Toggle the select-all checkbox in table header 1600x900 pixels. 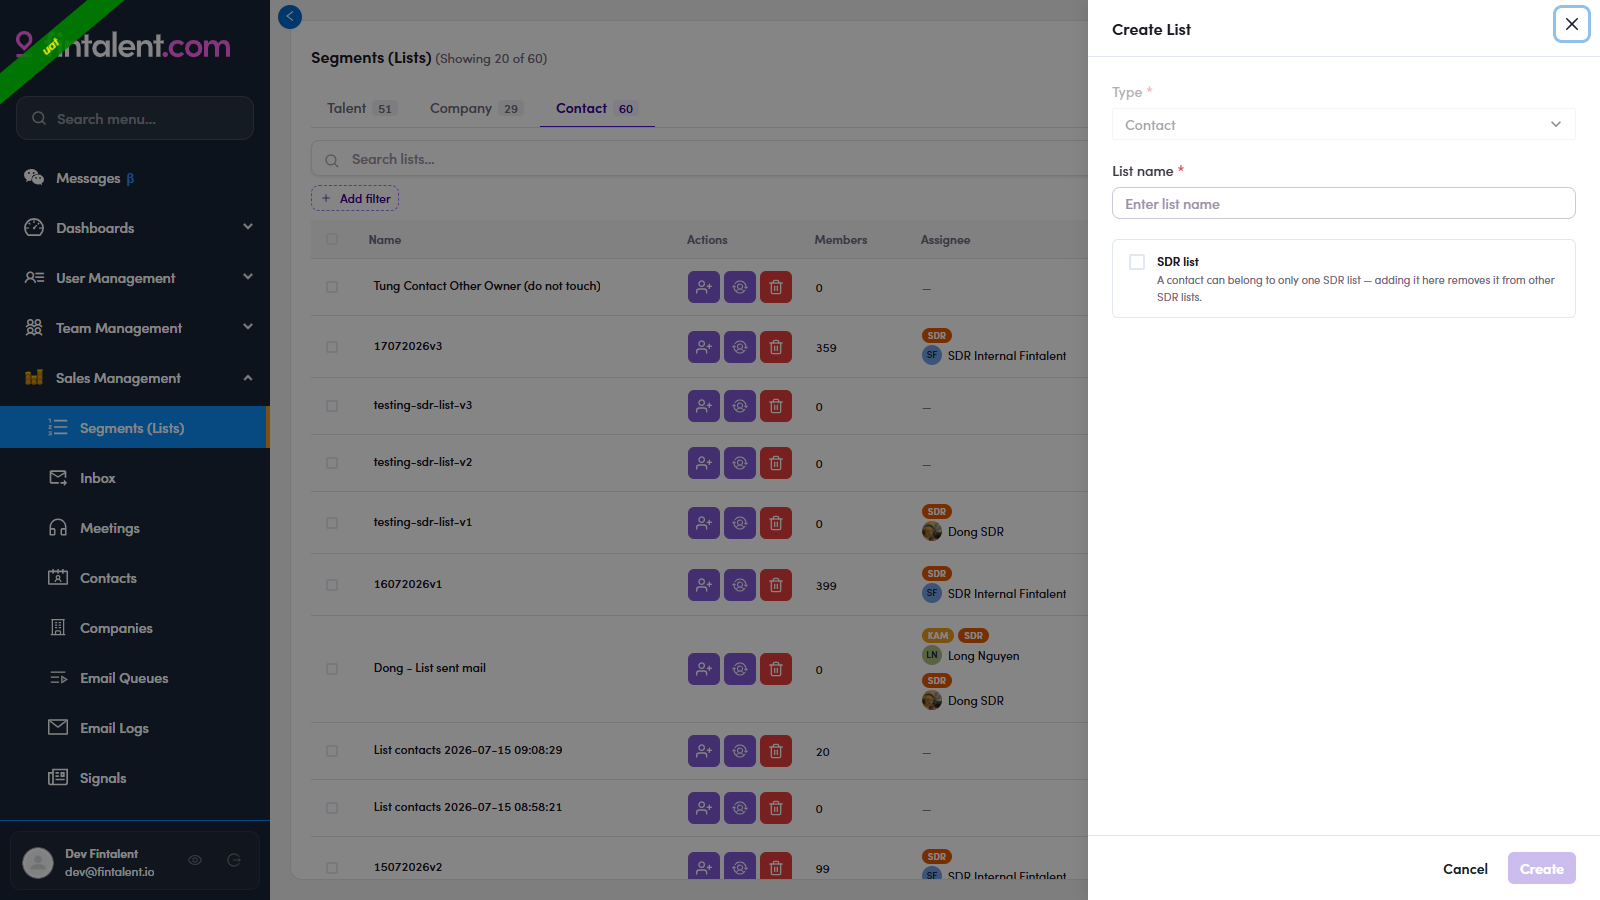point(332,239)
